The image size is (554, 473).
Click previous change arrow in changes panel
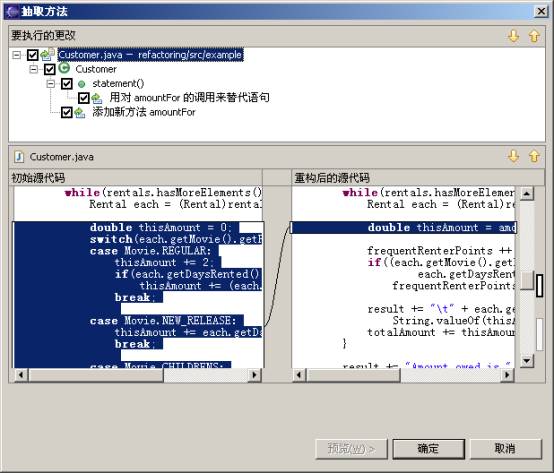(x=534, y=36)
